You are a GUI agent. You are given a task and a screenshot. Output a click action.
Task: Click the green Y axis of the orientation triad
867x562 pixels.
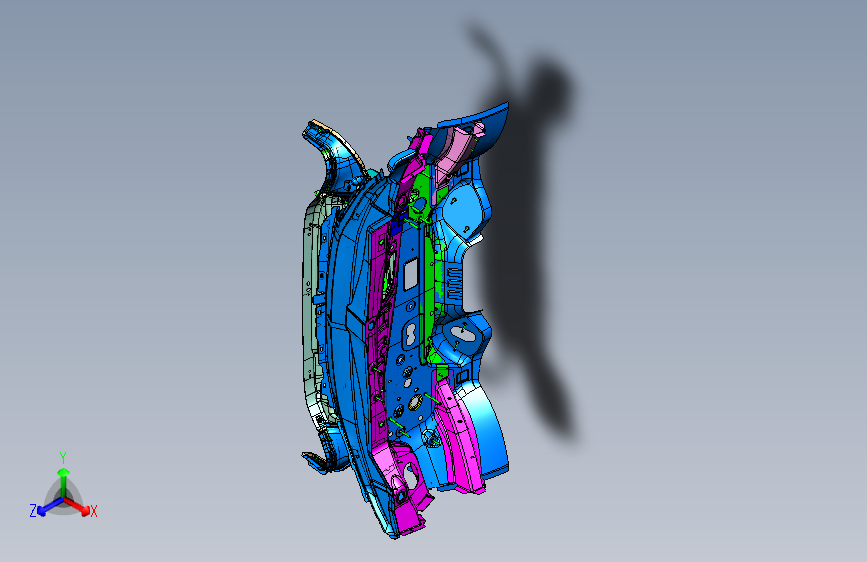coord(63,481)
